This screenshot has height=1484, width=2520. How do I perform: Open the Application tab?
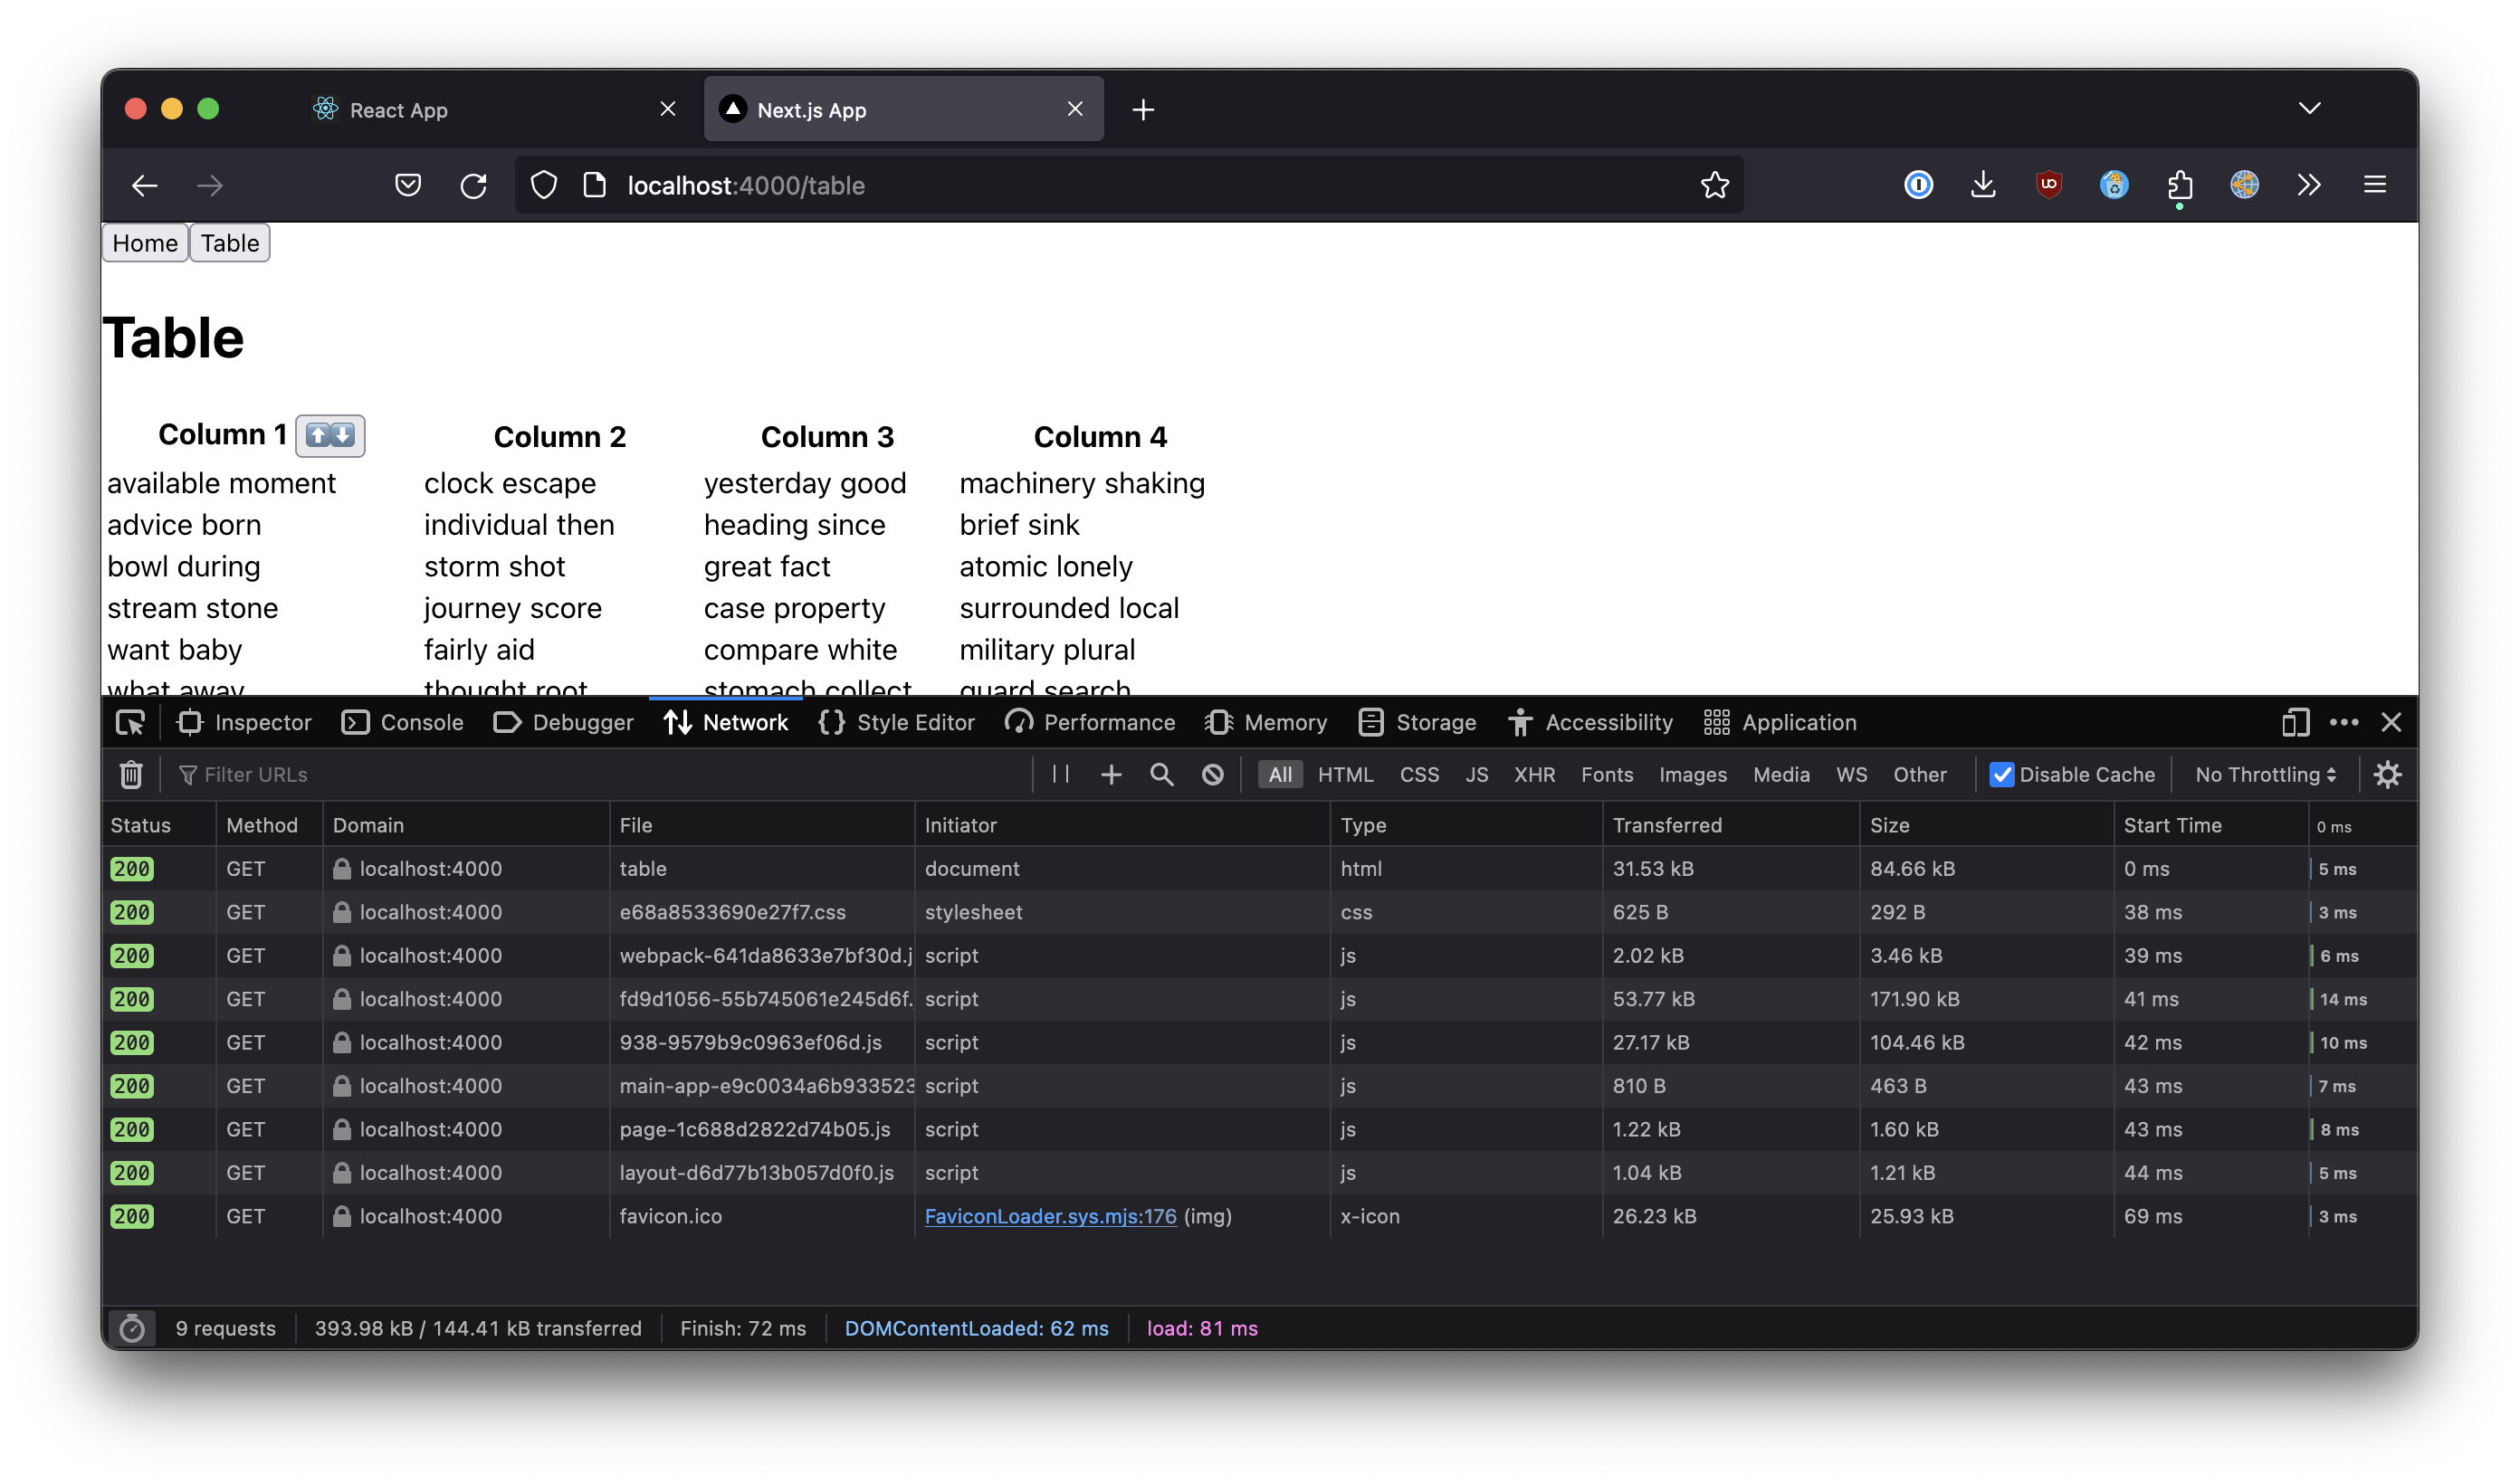click(x=1780, y=722)
